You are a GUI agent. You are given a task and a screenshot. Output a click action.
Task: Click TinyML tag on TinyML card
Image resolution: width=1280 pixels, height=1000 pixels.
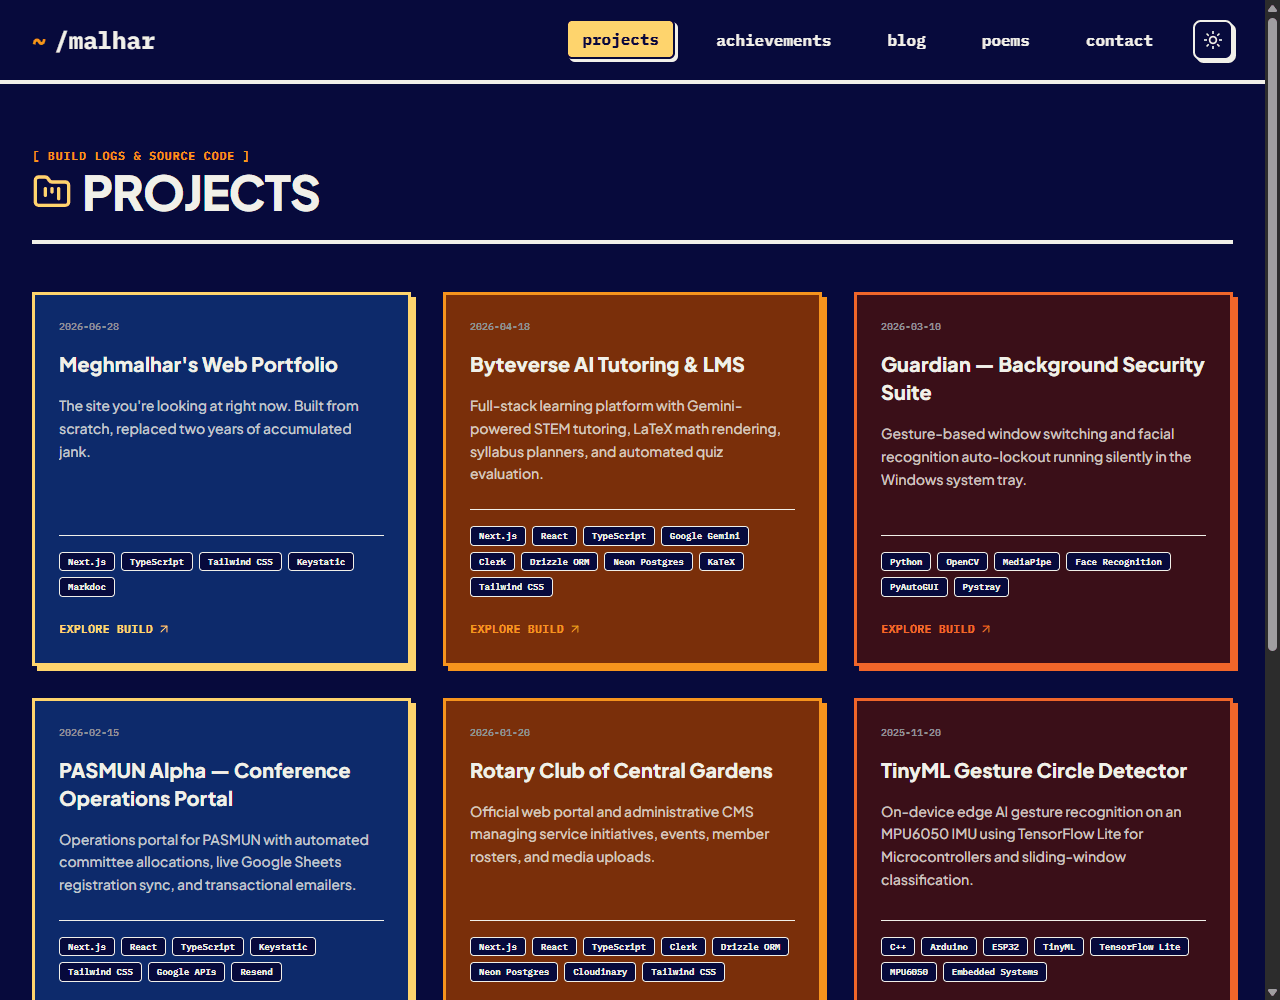coord(1059,947)
